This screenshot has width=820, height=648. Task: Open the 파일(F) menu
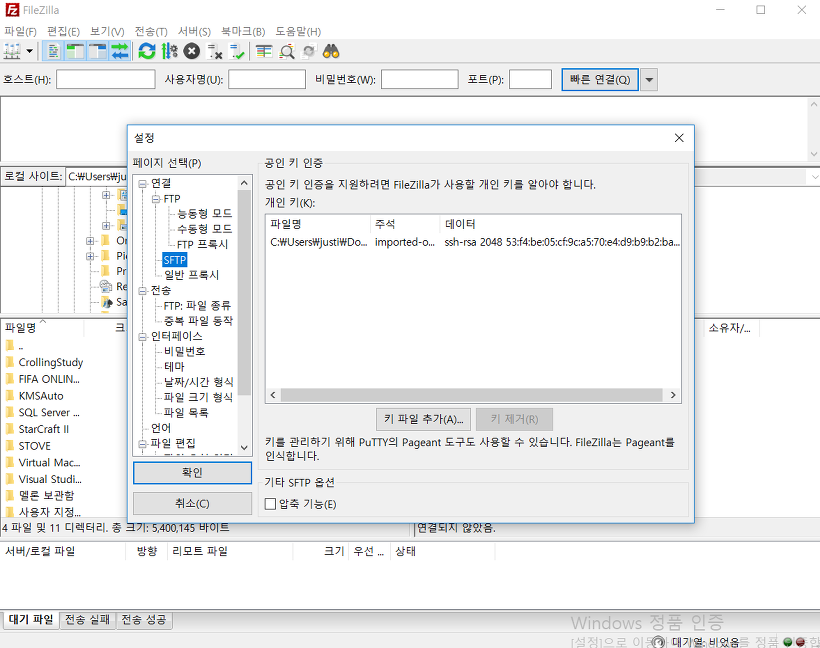pos(20,31)
